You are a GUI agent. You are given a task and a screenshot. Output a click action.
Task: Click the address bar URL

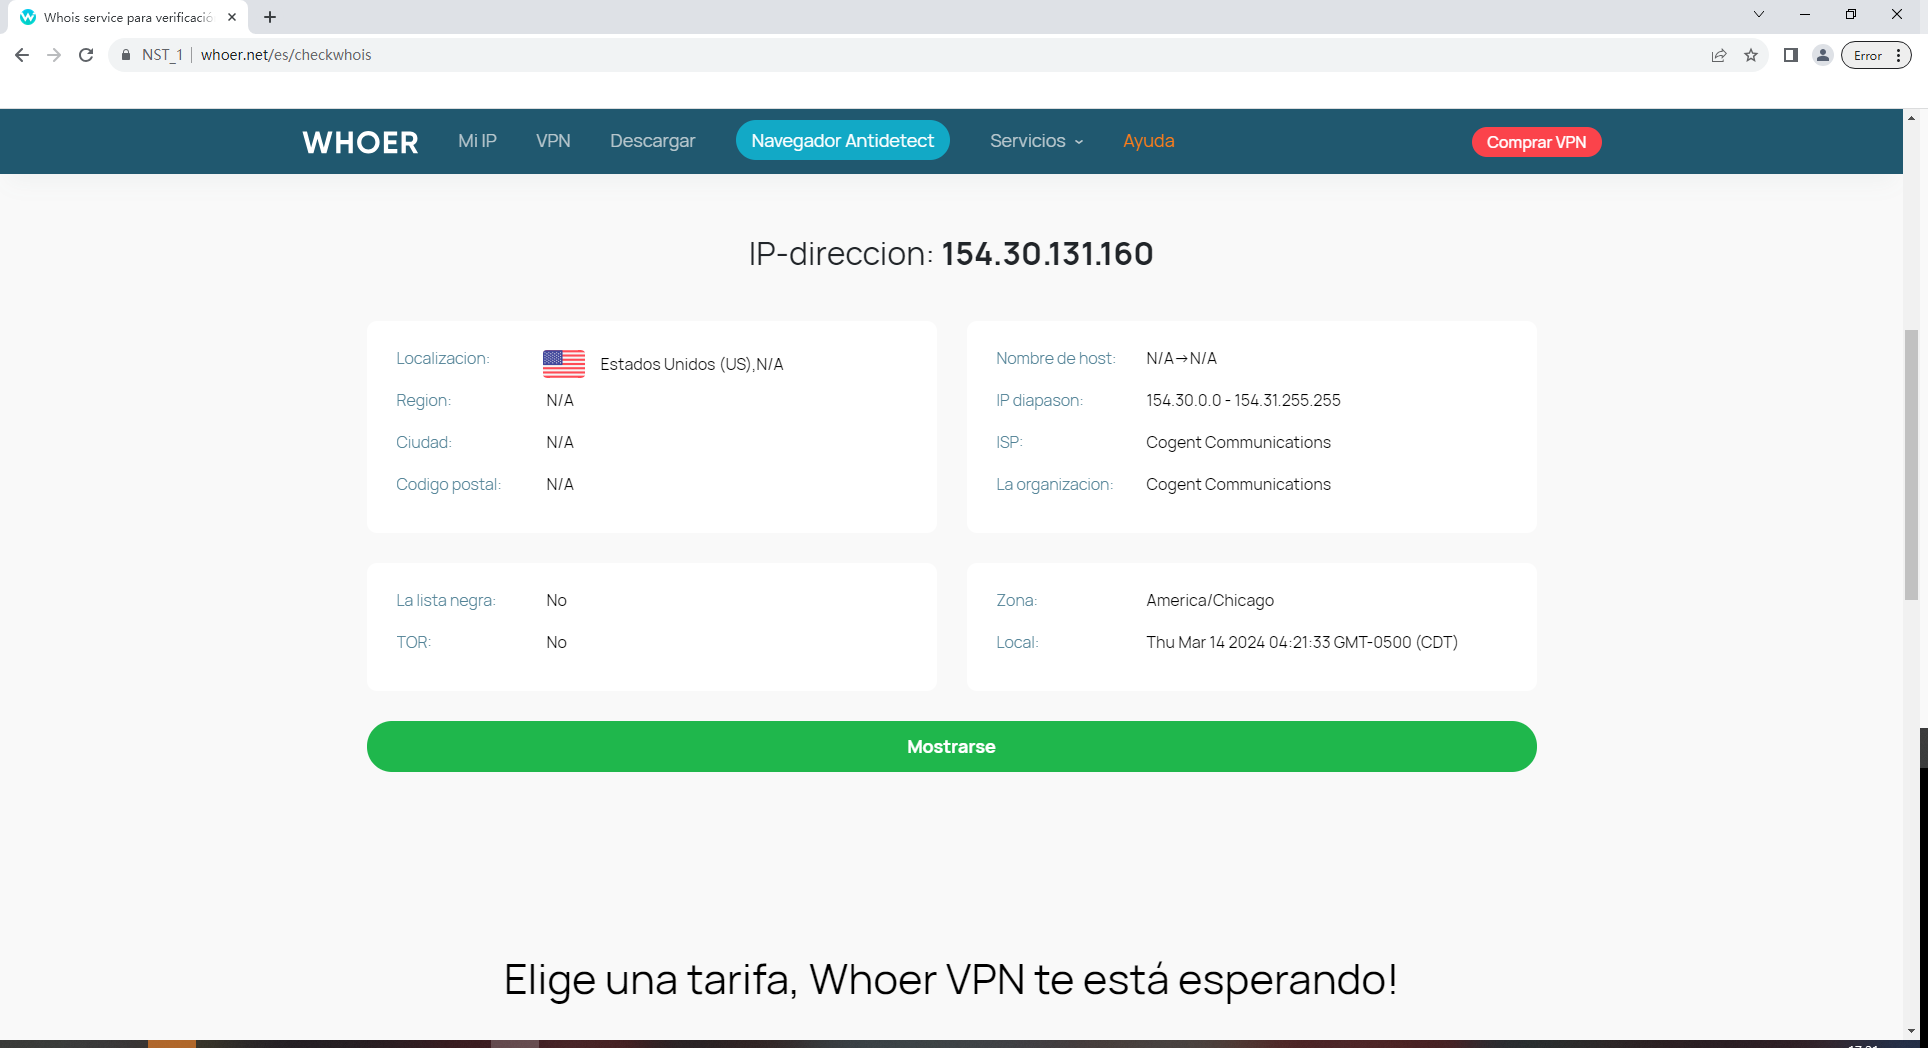click(286, 55)
